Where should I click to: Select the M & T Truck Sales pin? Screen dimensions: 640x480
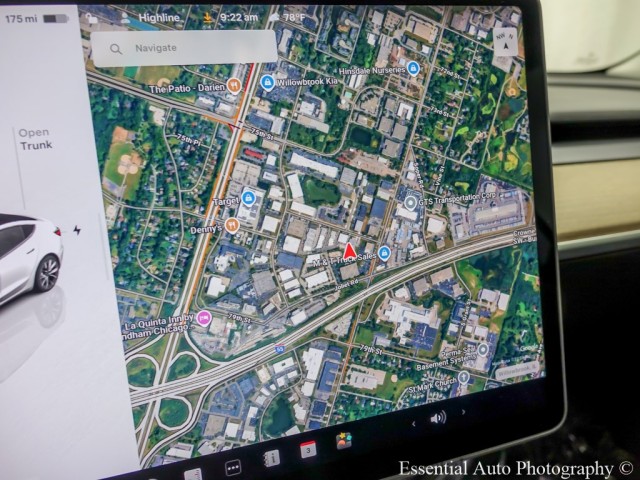pyautogui.click(x=384, y=253)
